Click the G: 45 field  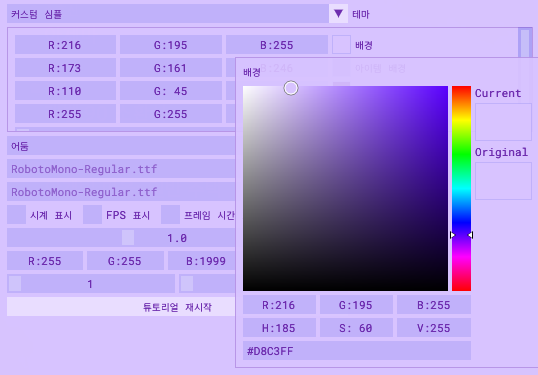click(171, 91)
